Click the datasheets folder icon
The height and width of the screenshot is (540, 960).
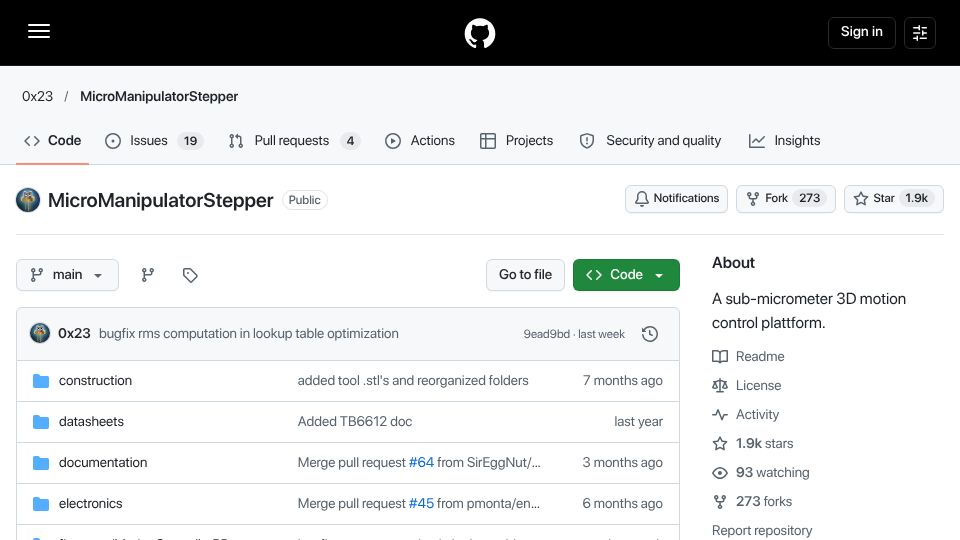(41, 422)
